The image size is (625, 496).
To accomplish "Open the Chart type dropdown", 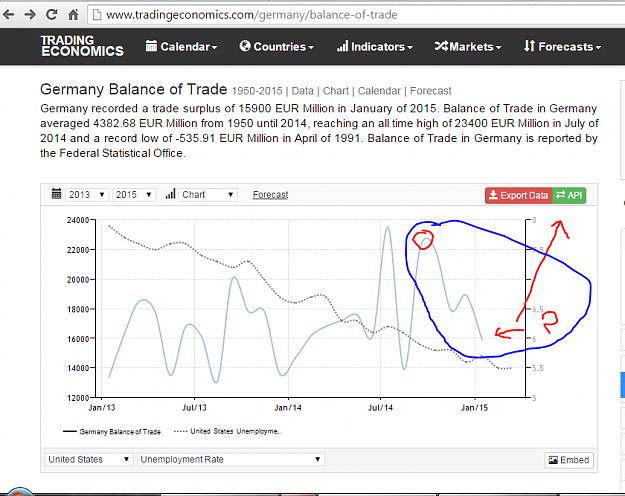I will click(208, 195).
